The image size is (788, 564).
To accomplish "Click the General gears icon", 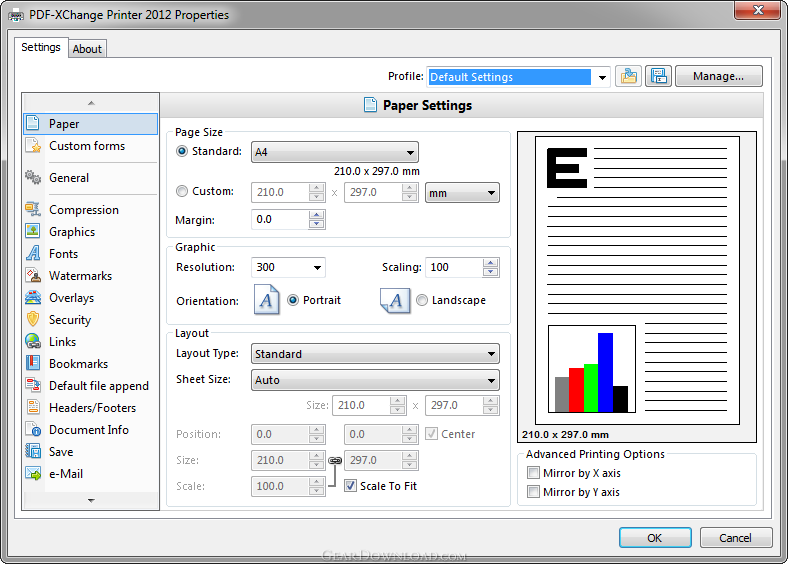I will tap(33, 177).
